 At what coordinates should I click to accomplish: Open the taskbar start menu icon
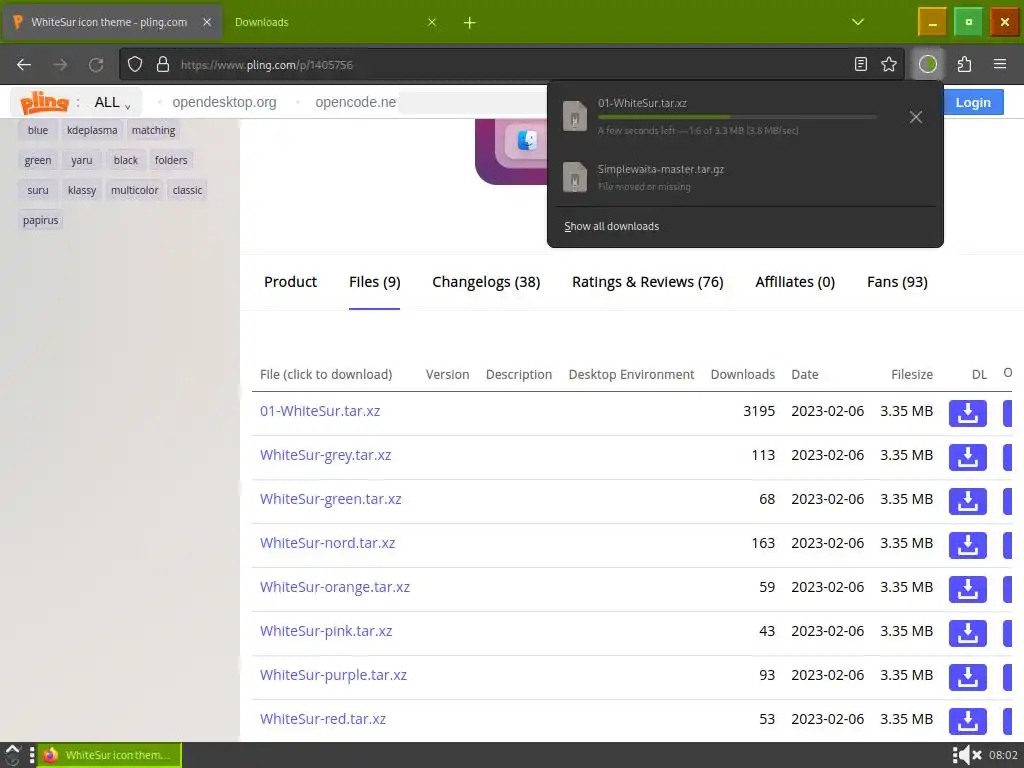(12, 755)
